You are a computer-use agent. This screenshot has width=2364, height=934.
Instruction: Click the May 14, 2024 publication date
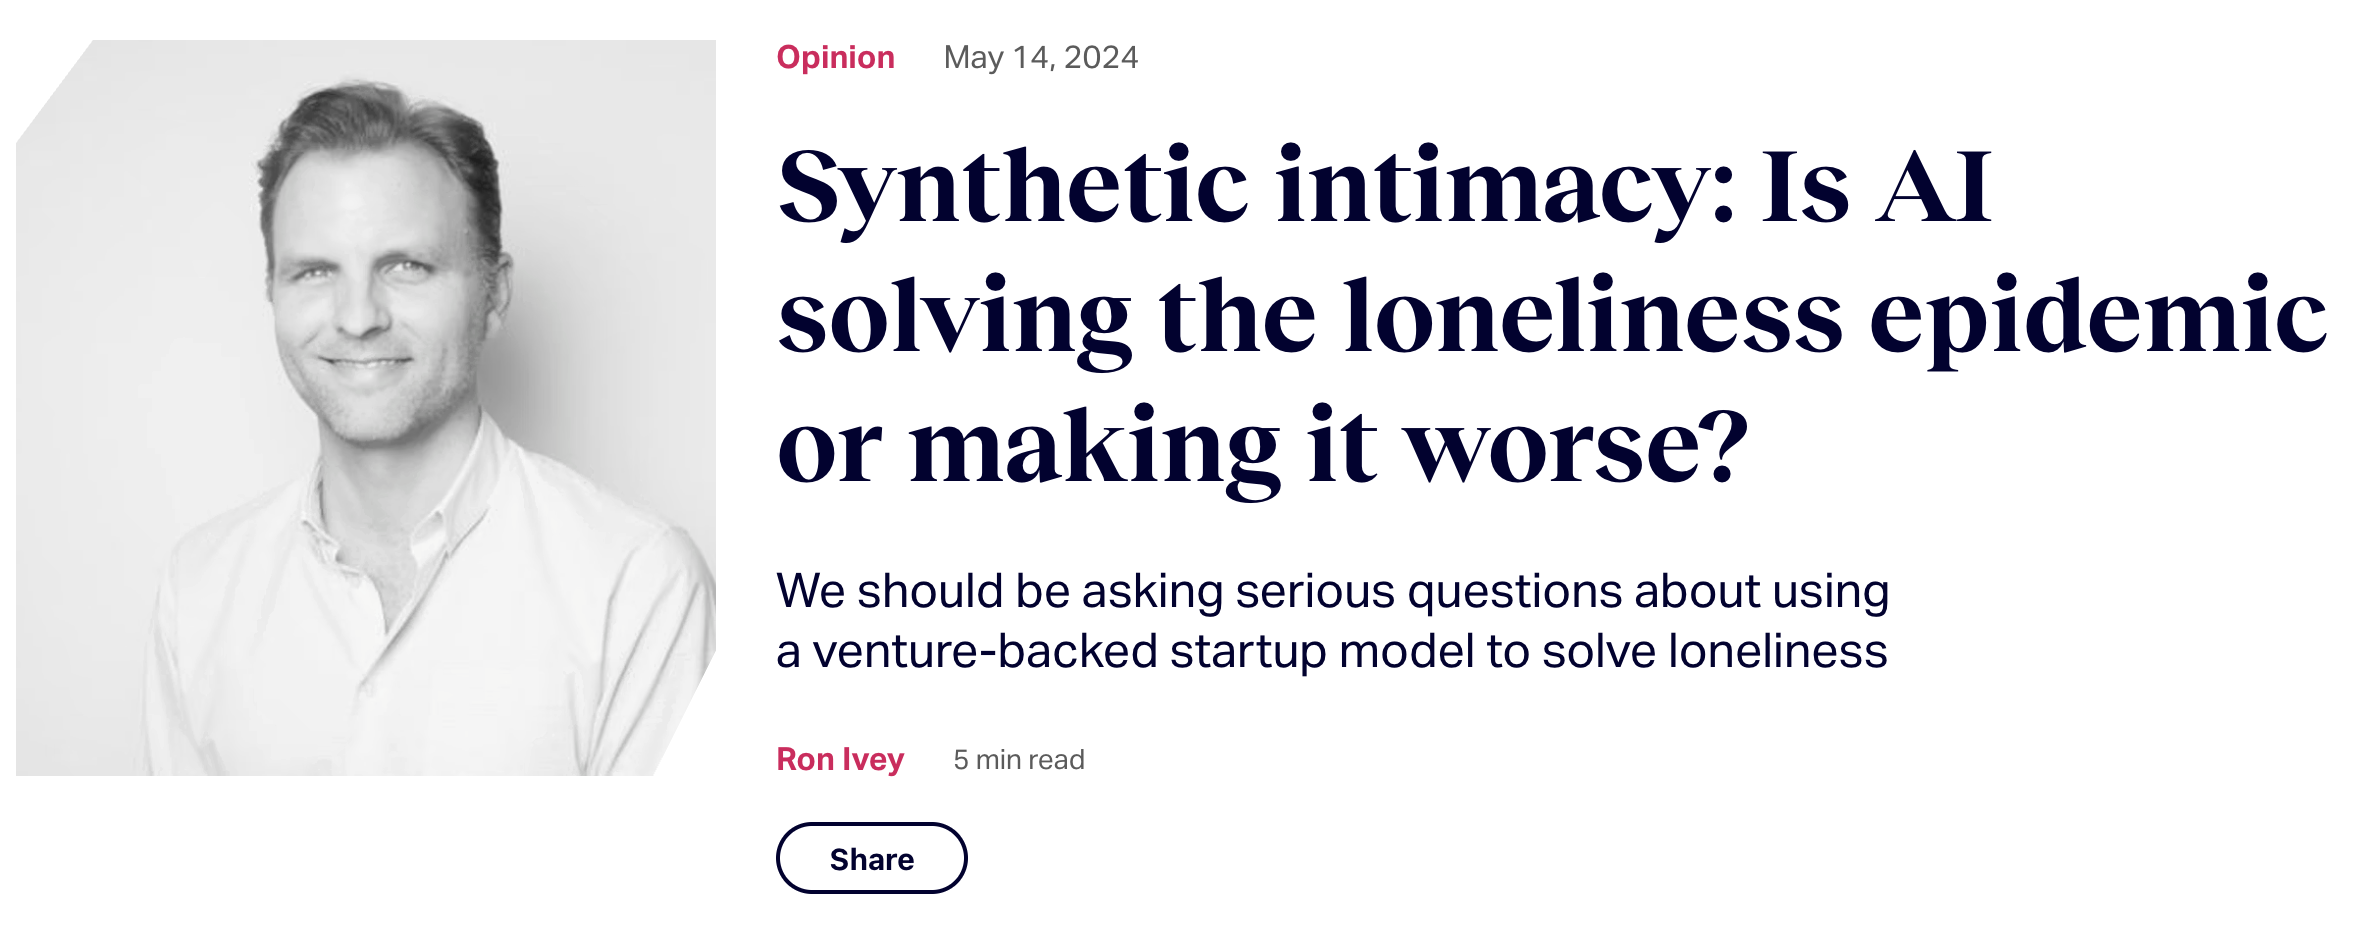pos(1041,58)
